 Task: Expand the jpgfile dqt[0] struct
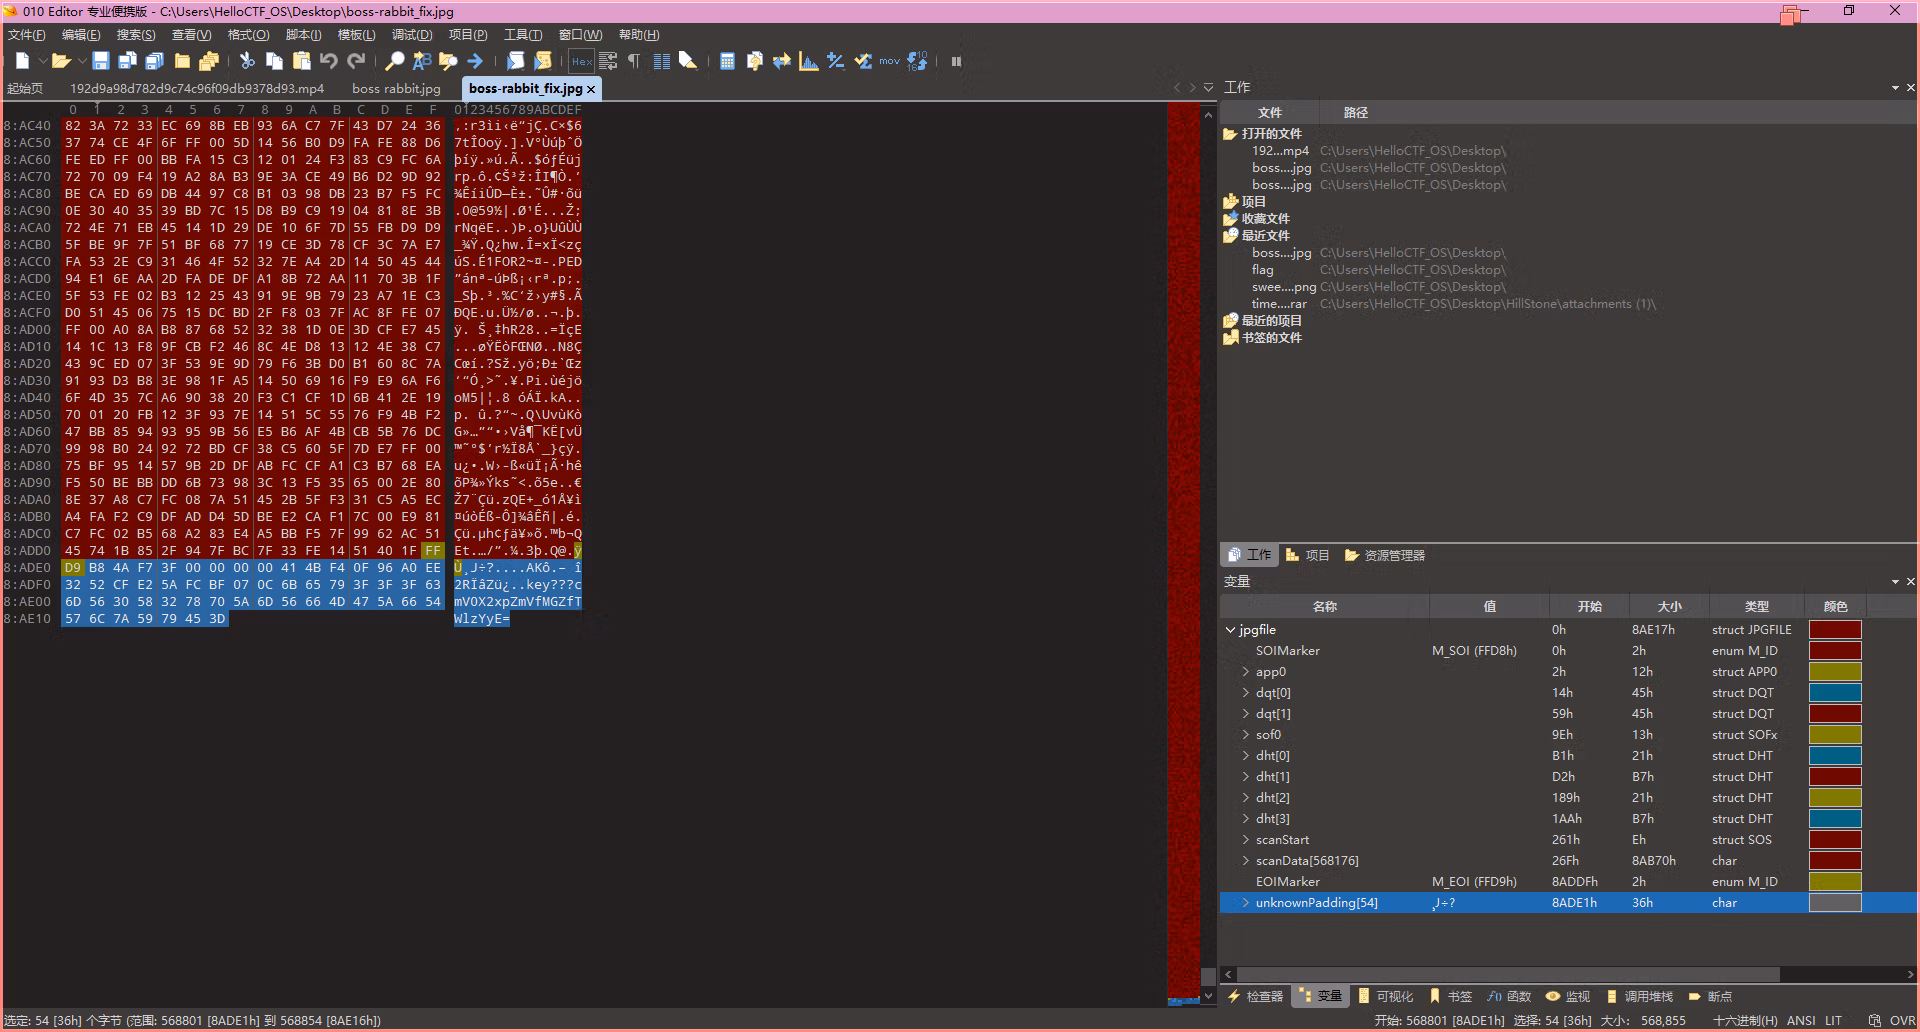click(x=1246, y=693)
